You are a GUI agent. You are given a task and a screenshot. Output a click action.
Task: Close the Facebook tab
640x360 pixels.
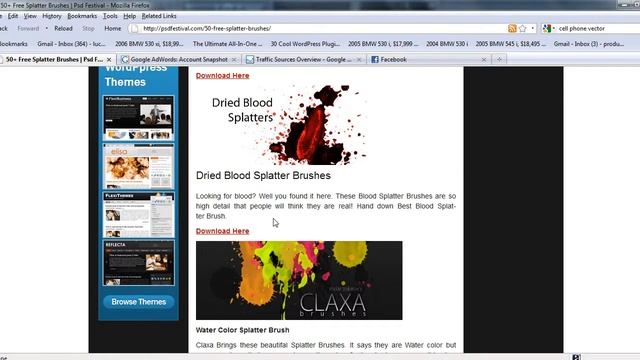pyautogui.click(x=484, y=60)
